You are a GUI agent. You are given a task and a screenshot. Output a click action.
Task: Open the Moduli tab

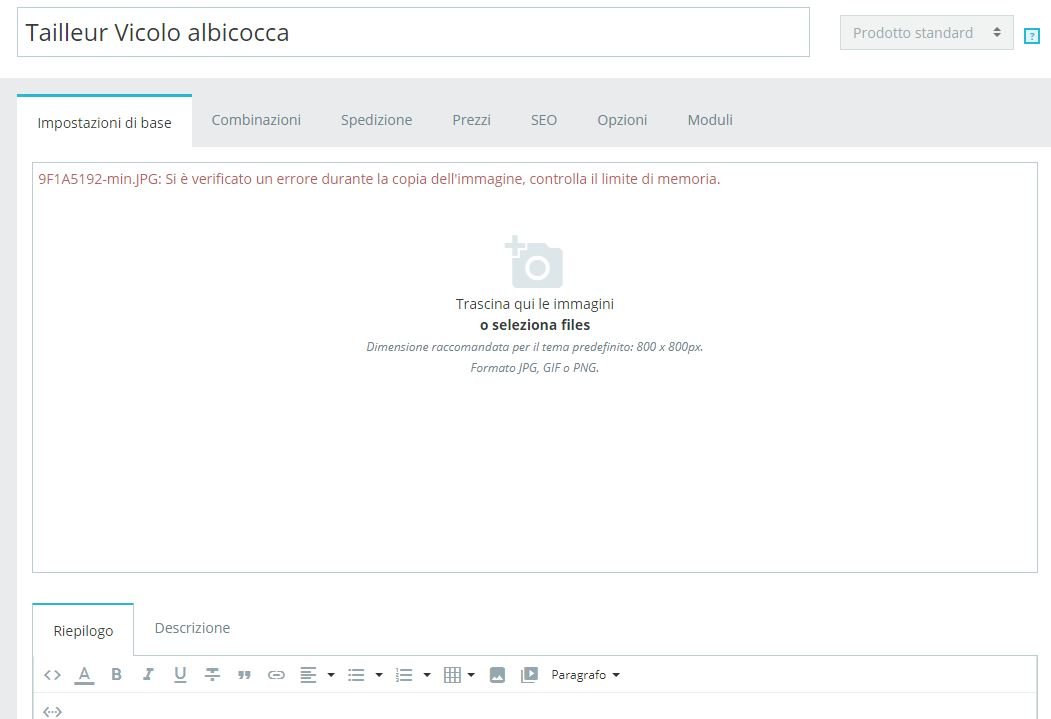710,120
